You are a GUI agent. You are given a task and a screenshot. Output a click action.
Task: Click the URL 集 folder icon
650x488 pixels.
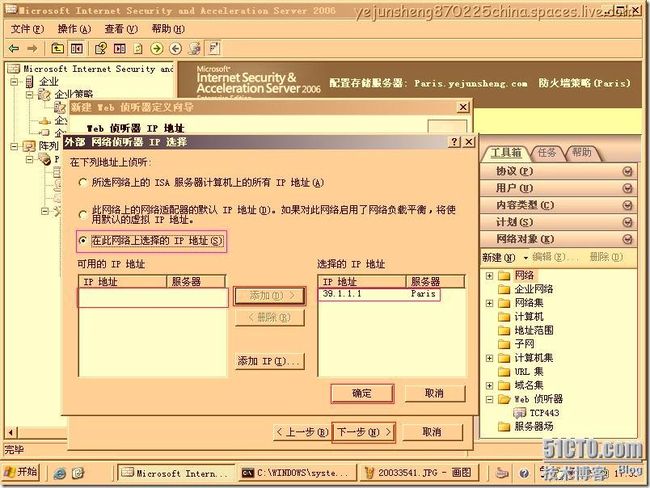[x=504, y=371]
